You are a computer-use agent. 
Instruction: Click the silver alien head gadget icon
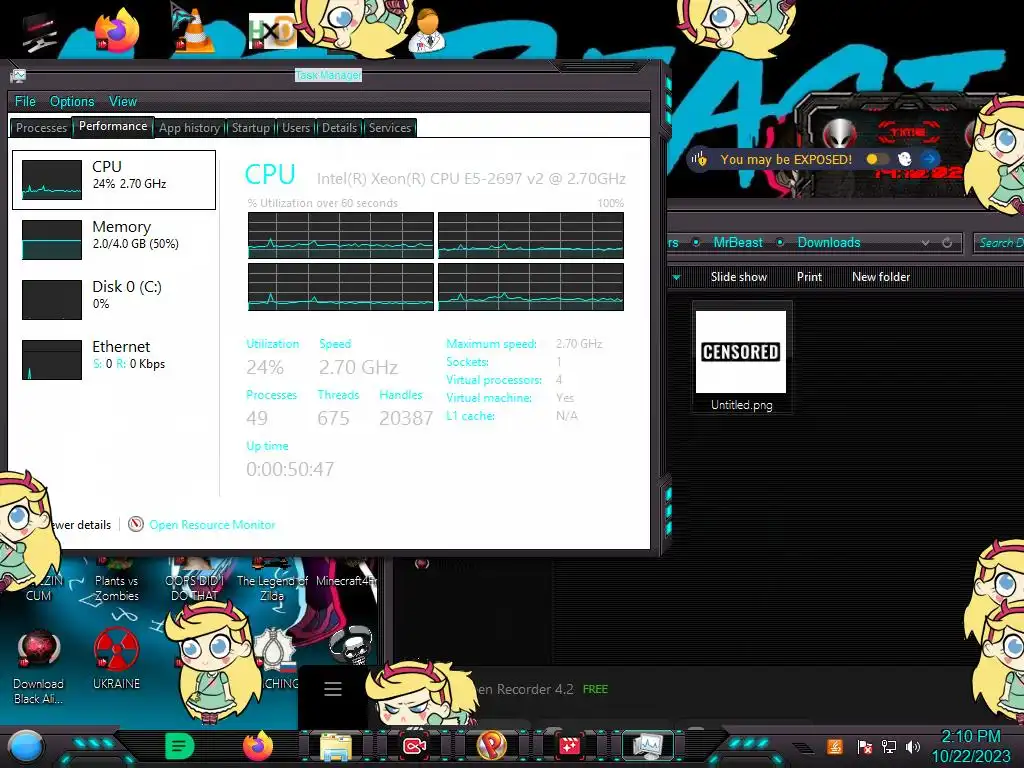(839, 134)
